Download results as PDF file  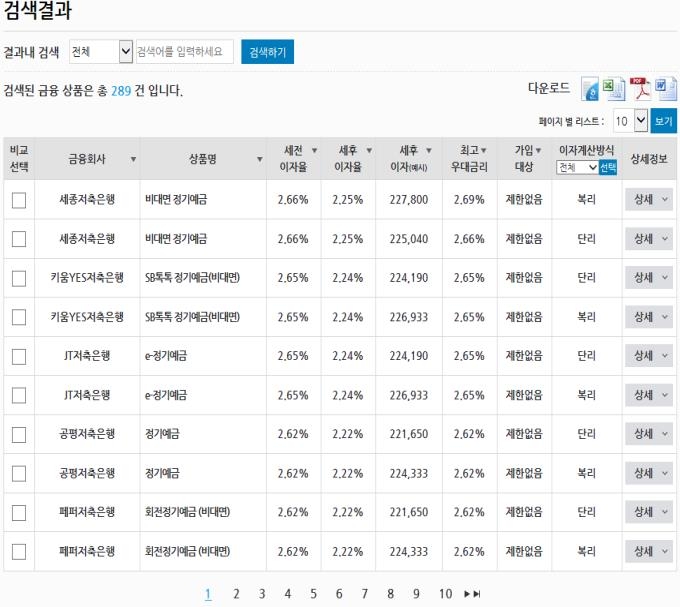click(641, 89)
